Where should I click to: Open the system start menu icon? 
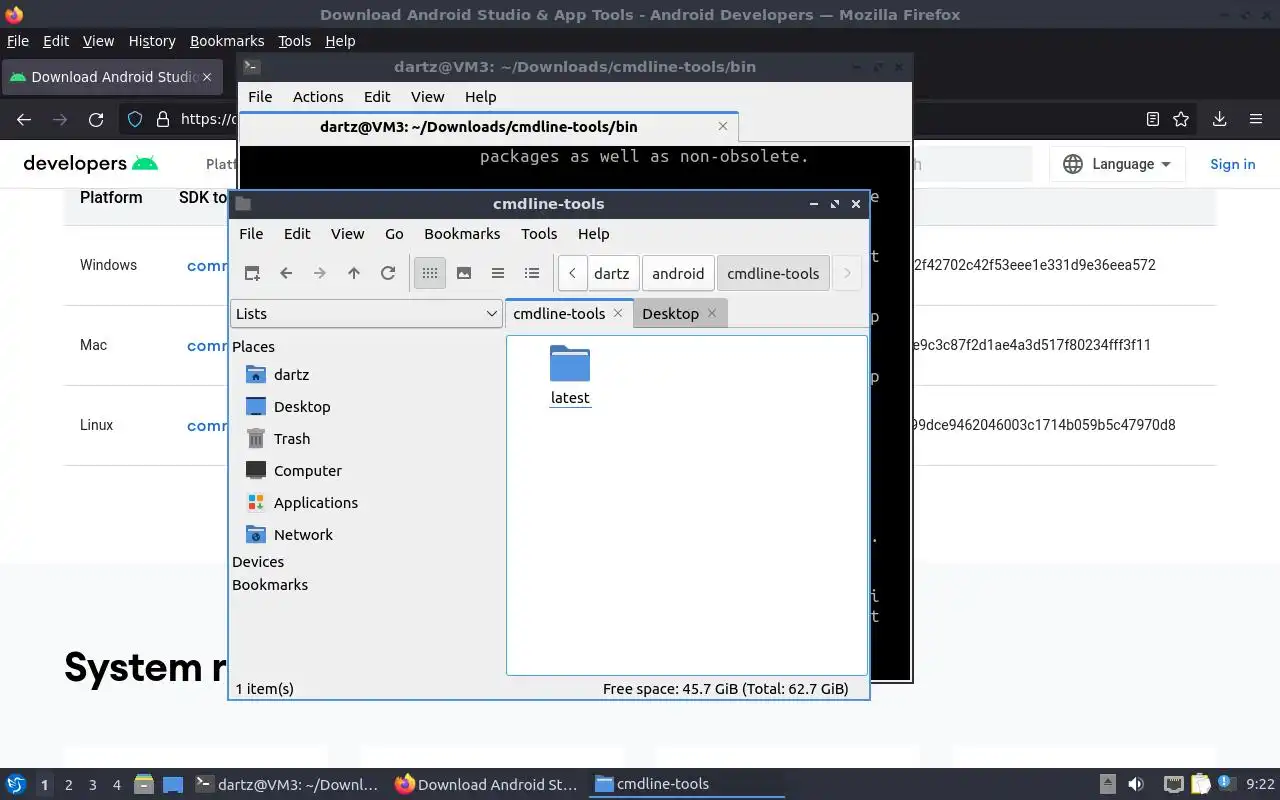[15, 784]
